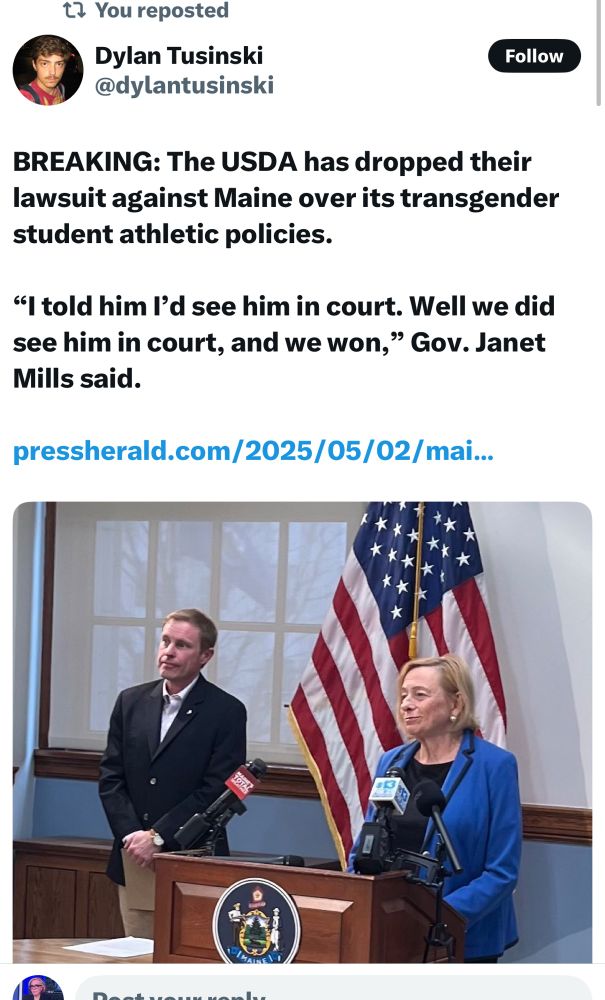Follow Dylan Tusinski with the Follow button
Image resolution: width=605 pixels, height=1000 pixels.
point(534,56)
